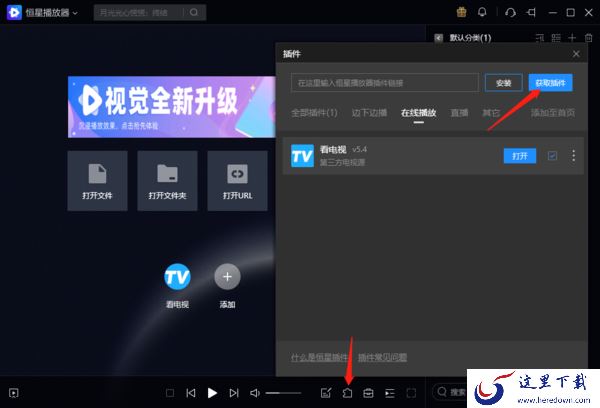Open the 恒星播放器 main menu dropdown
Screen dimensions: 600x408
click(x=51, y=13)
